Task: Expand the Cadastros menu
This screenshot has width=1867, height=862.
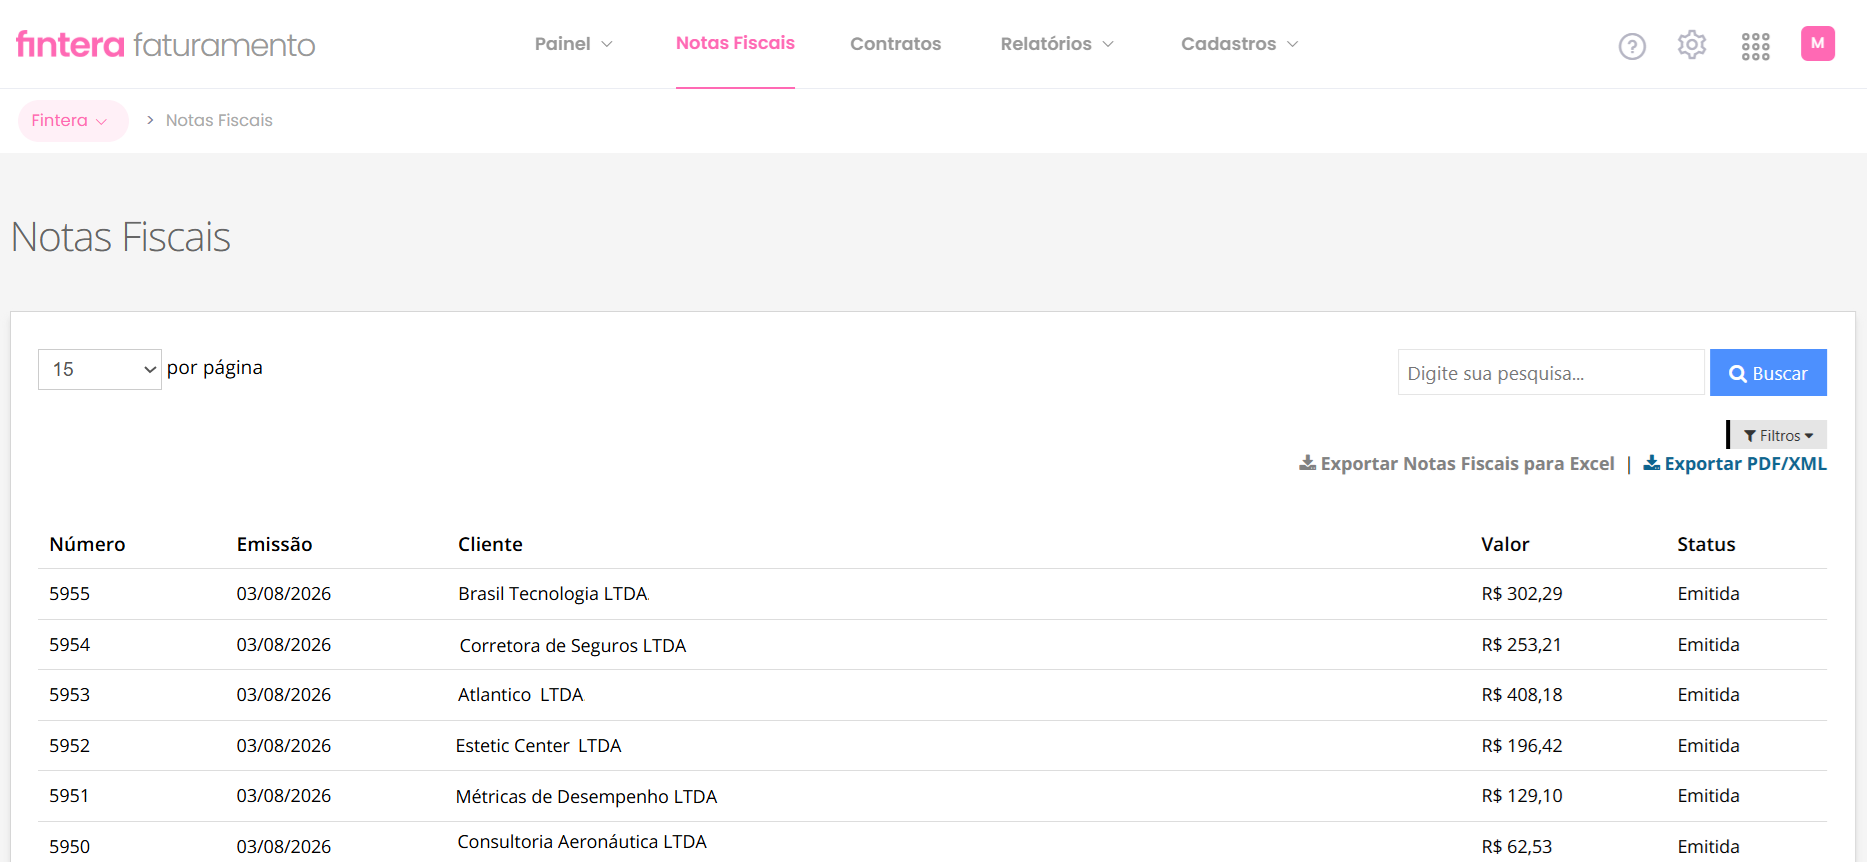Action: [1239, 44]
